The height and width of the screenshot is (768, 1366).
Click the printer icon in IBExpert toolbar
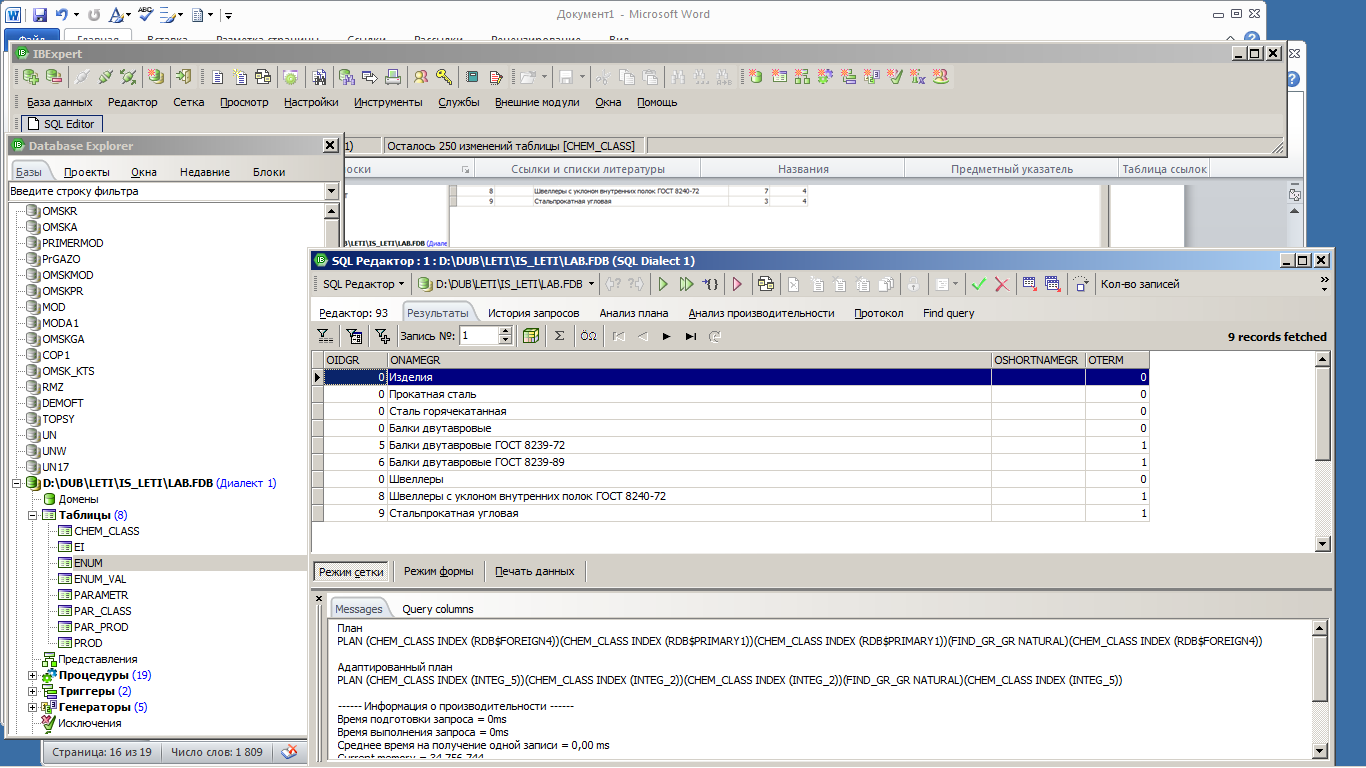click(393, 76)
